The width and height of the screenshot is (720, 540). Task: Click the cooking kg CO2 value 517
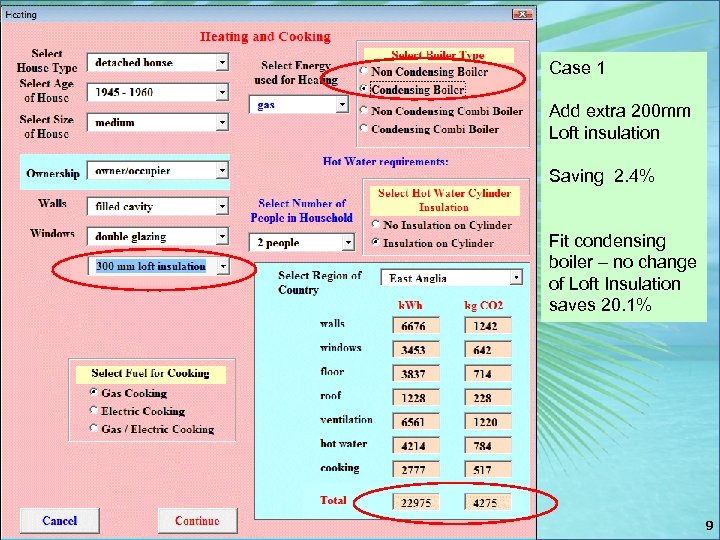488,469
